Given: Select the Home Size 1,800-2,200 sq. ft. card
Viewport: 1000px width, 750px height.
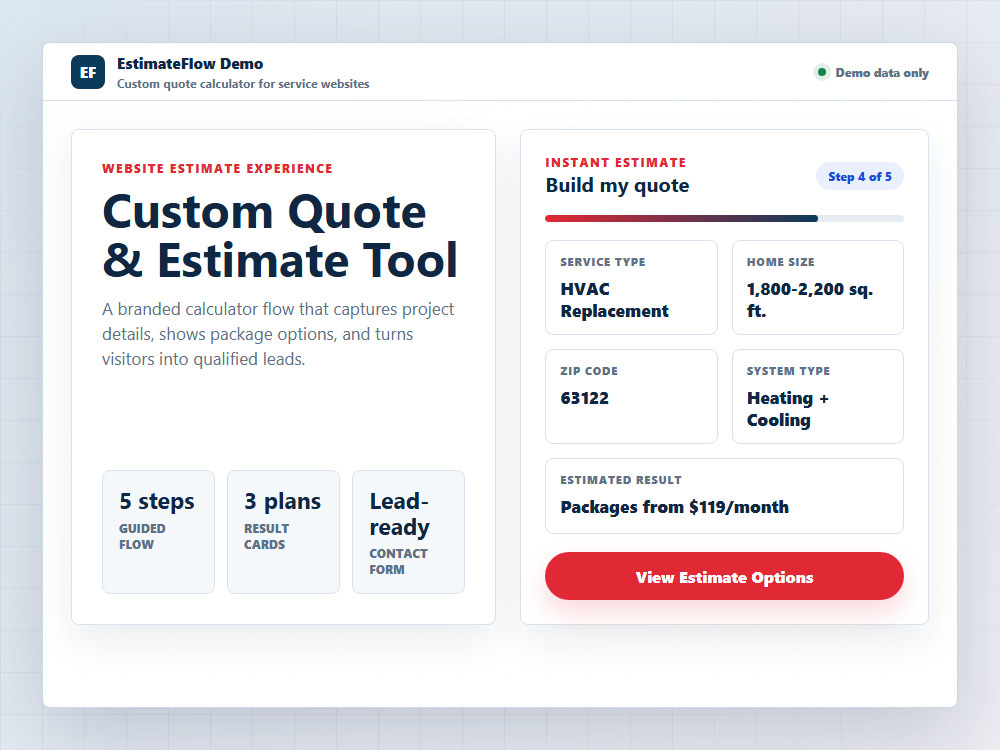Looking at the screenshot, I should tap(818, 288).
